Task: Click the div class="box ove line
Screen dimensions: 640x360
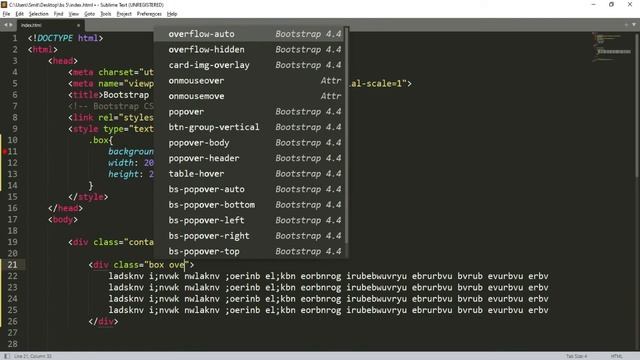Action: coord(141,265)
